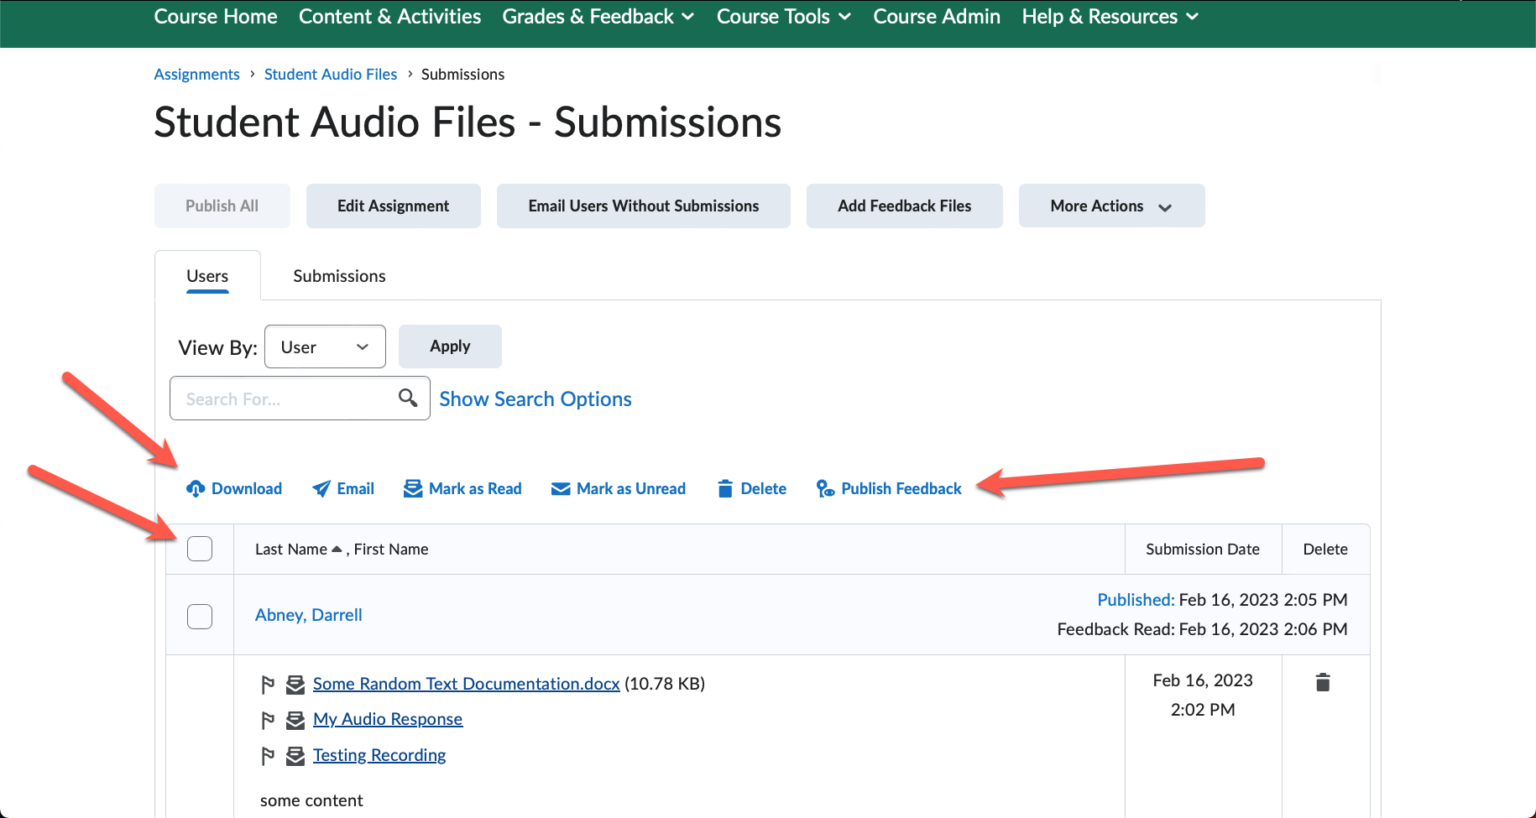This screenshot has height=818, width=1536.
Task: Open the Grades & Feedback menu
Action: click(x=598, y=17)
